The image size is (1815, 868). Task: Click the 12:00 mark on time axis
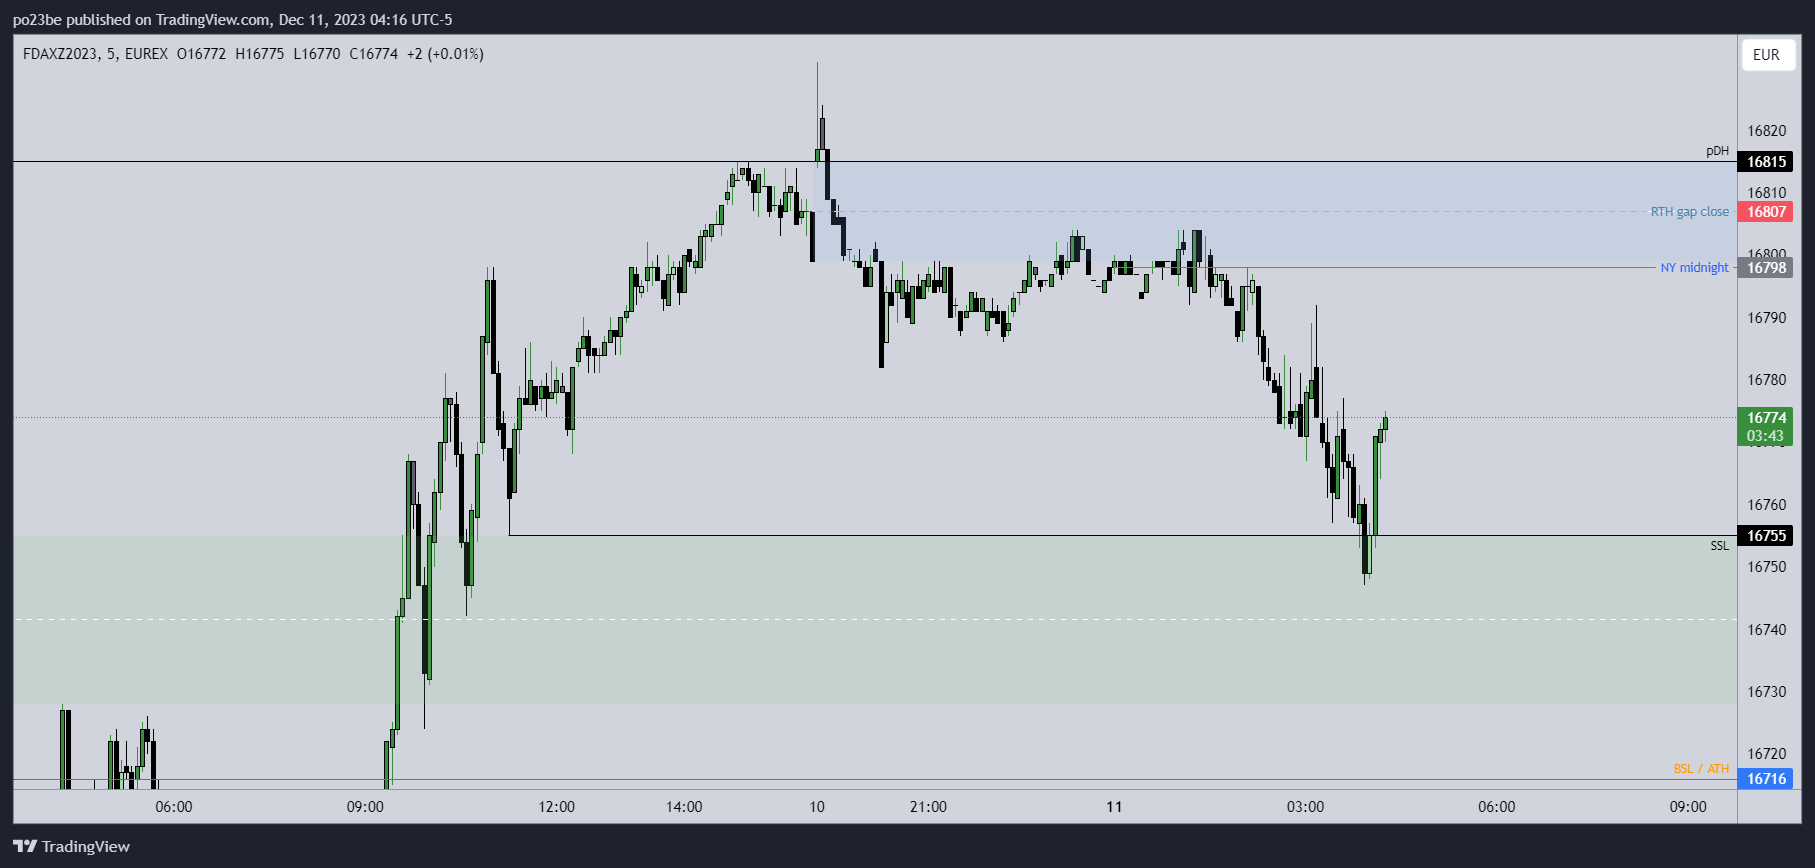click(556, 807)
